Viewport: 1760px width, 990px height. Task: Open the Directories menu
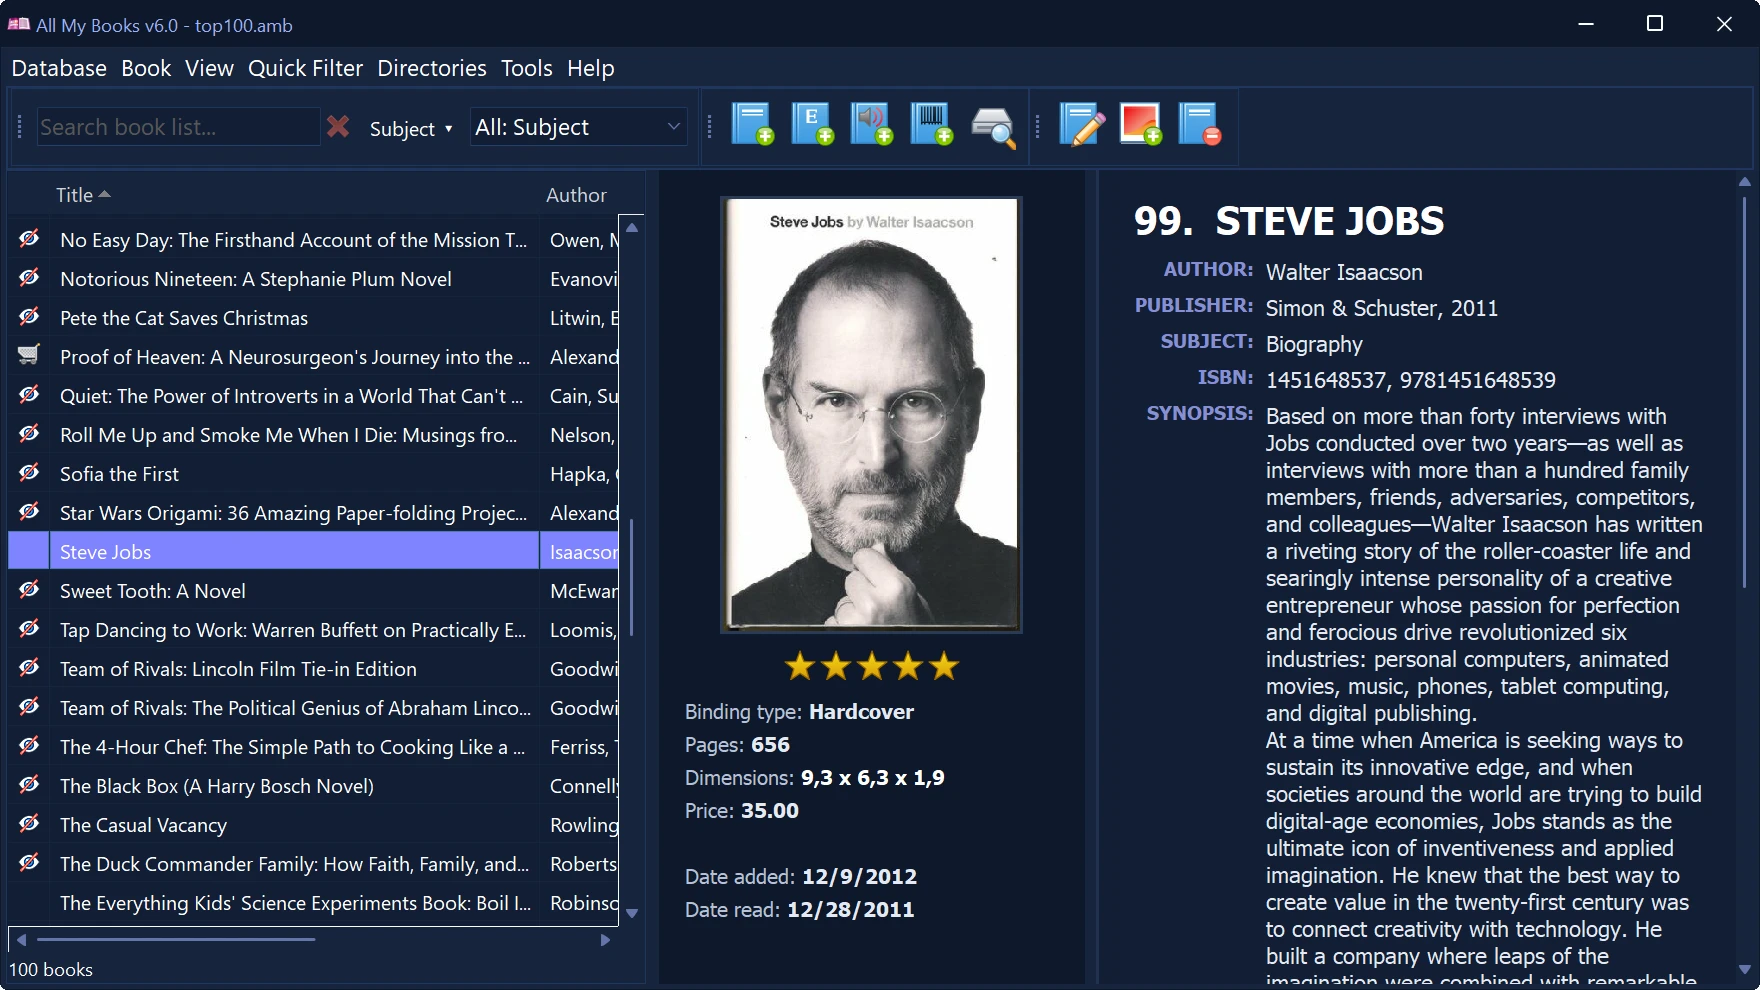[432, 68]
